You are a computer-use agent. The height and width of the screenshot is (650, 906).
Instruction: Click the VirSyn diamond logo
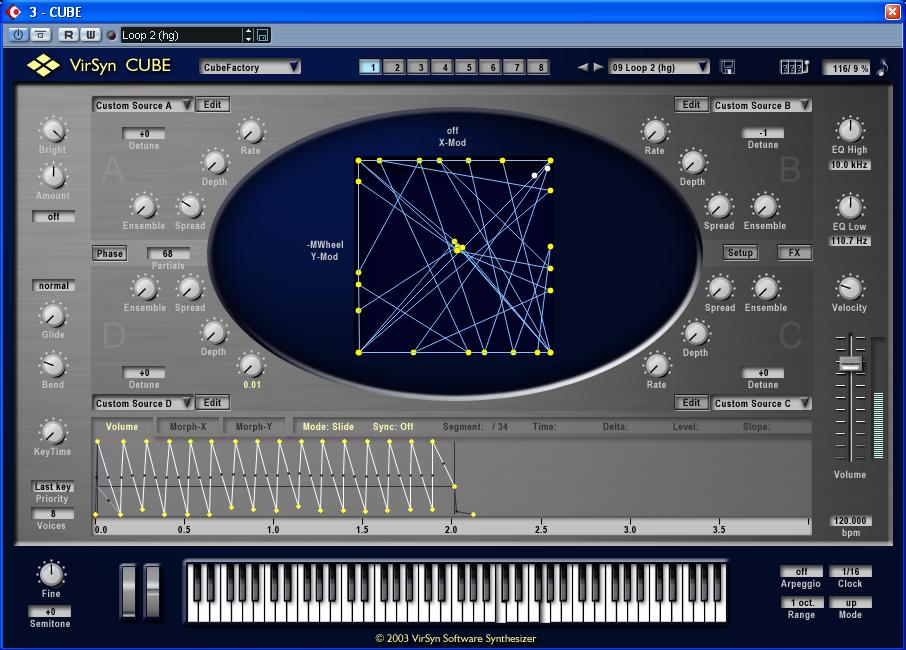point(43,65)
